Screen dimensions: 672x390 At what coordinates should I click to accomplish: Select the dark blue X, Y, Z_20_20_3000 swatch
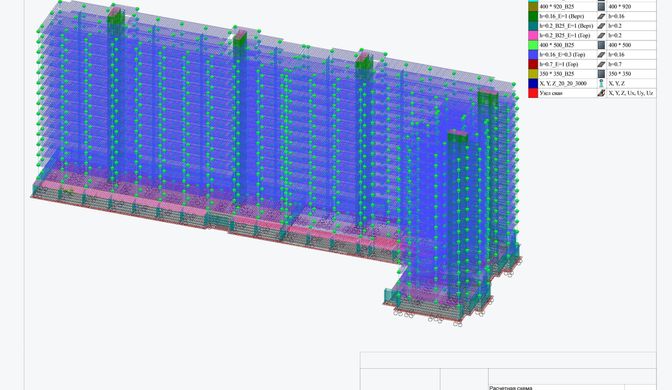pos(533,84)
